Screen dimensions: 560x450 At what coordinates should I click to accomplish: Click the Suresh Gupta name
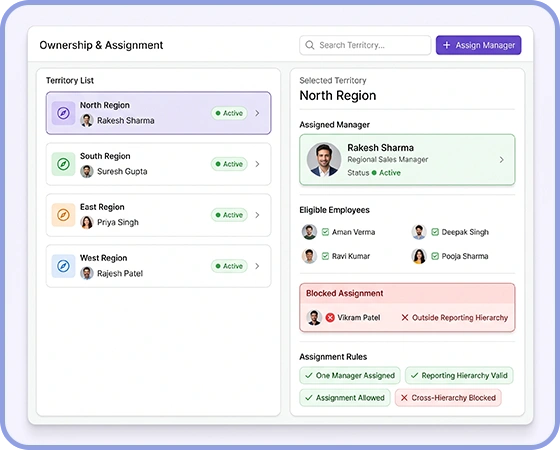tap(122, 171)
